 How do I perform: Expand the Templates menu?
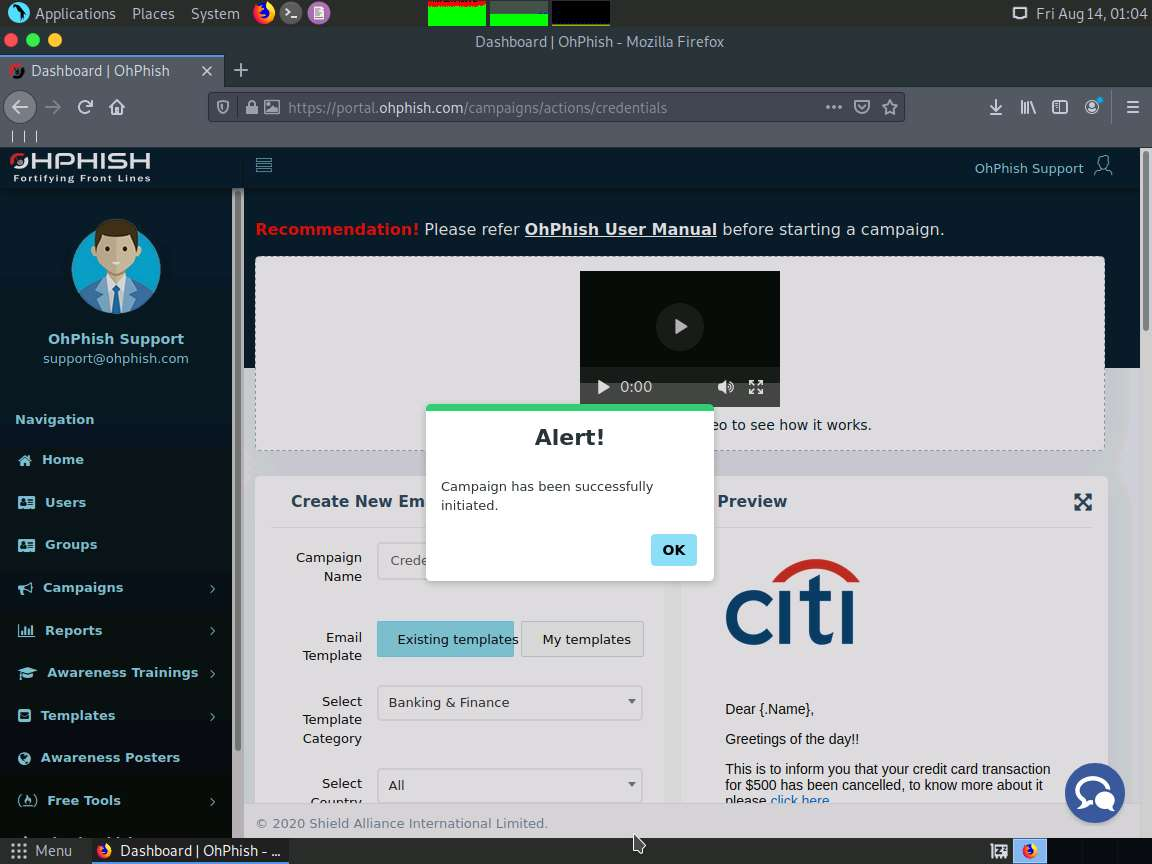[x=116, y=716]
